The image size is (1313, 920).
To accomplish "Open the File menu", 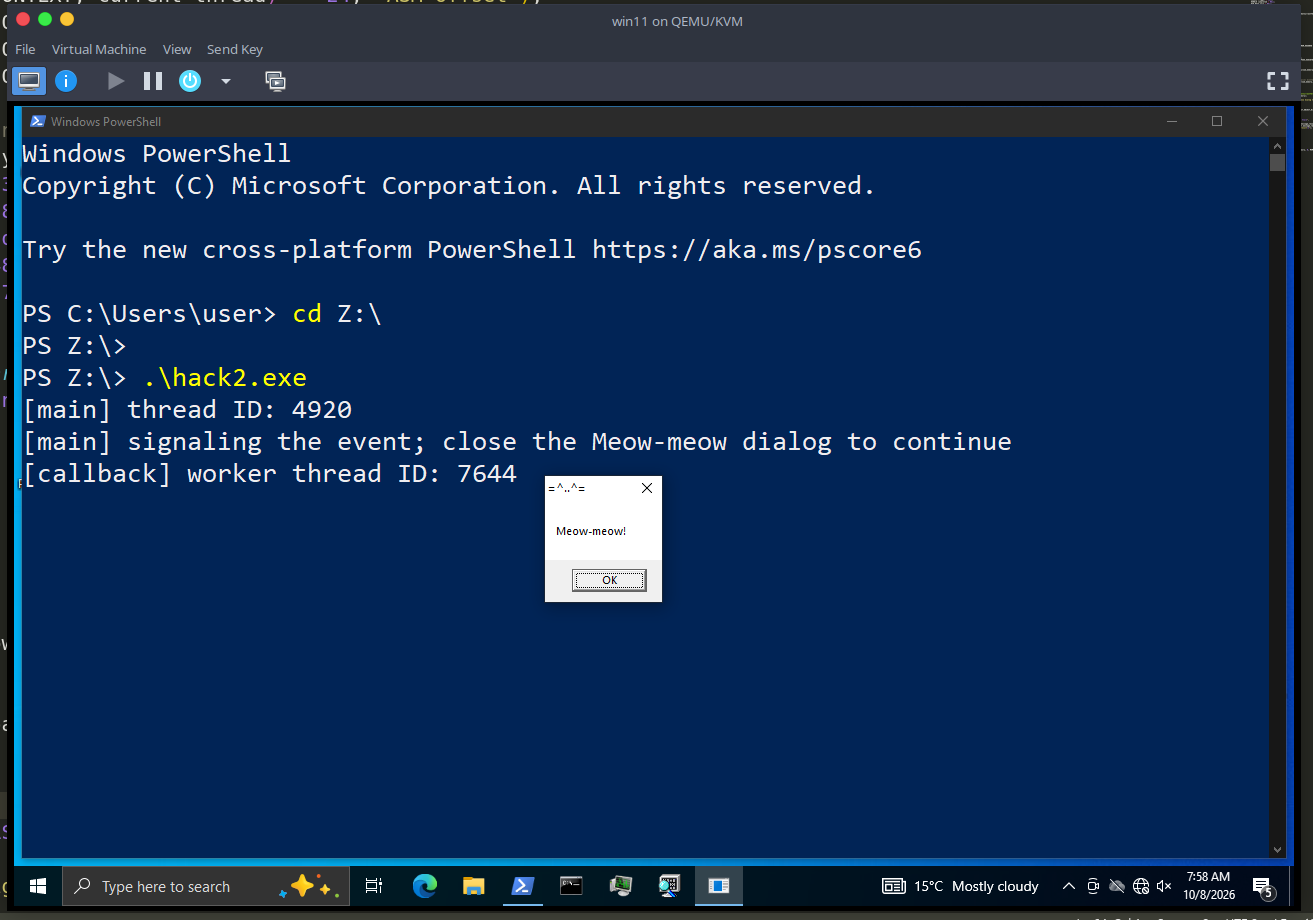I will [x=25, y=49].
